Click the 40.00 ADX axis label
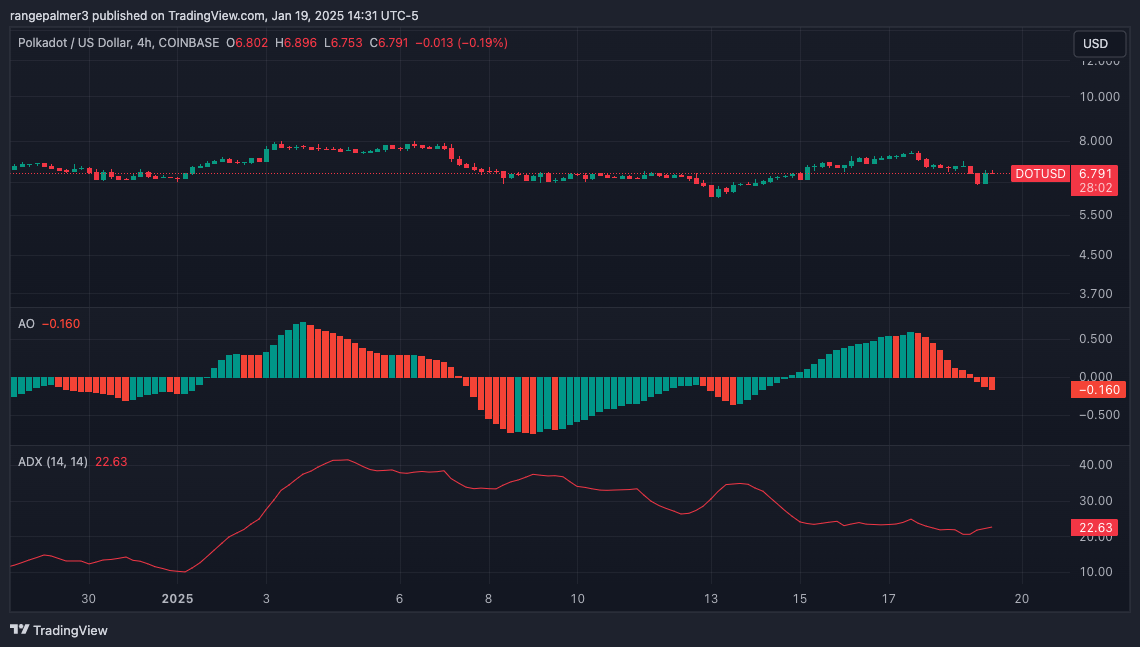 tap(1095, 465)
